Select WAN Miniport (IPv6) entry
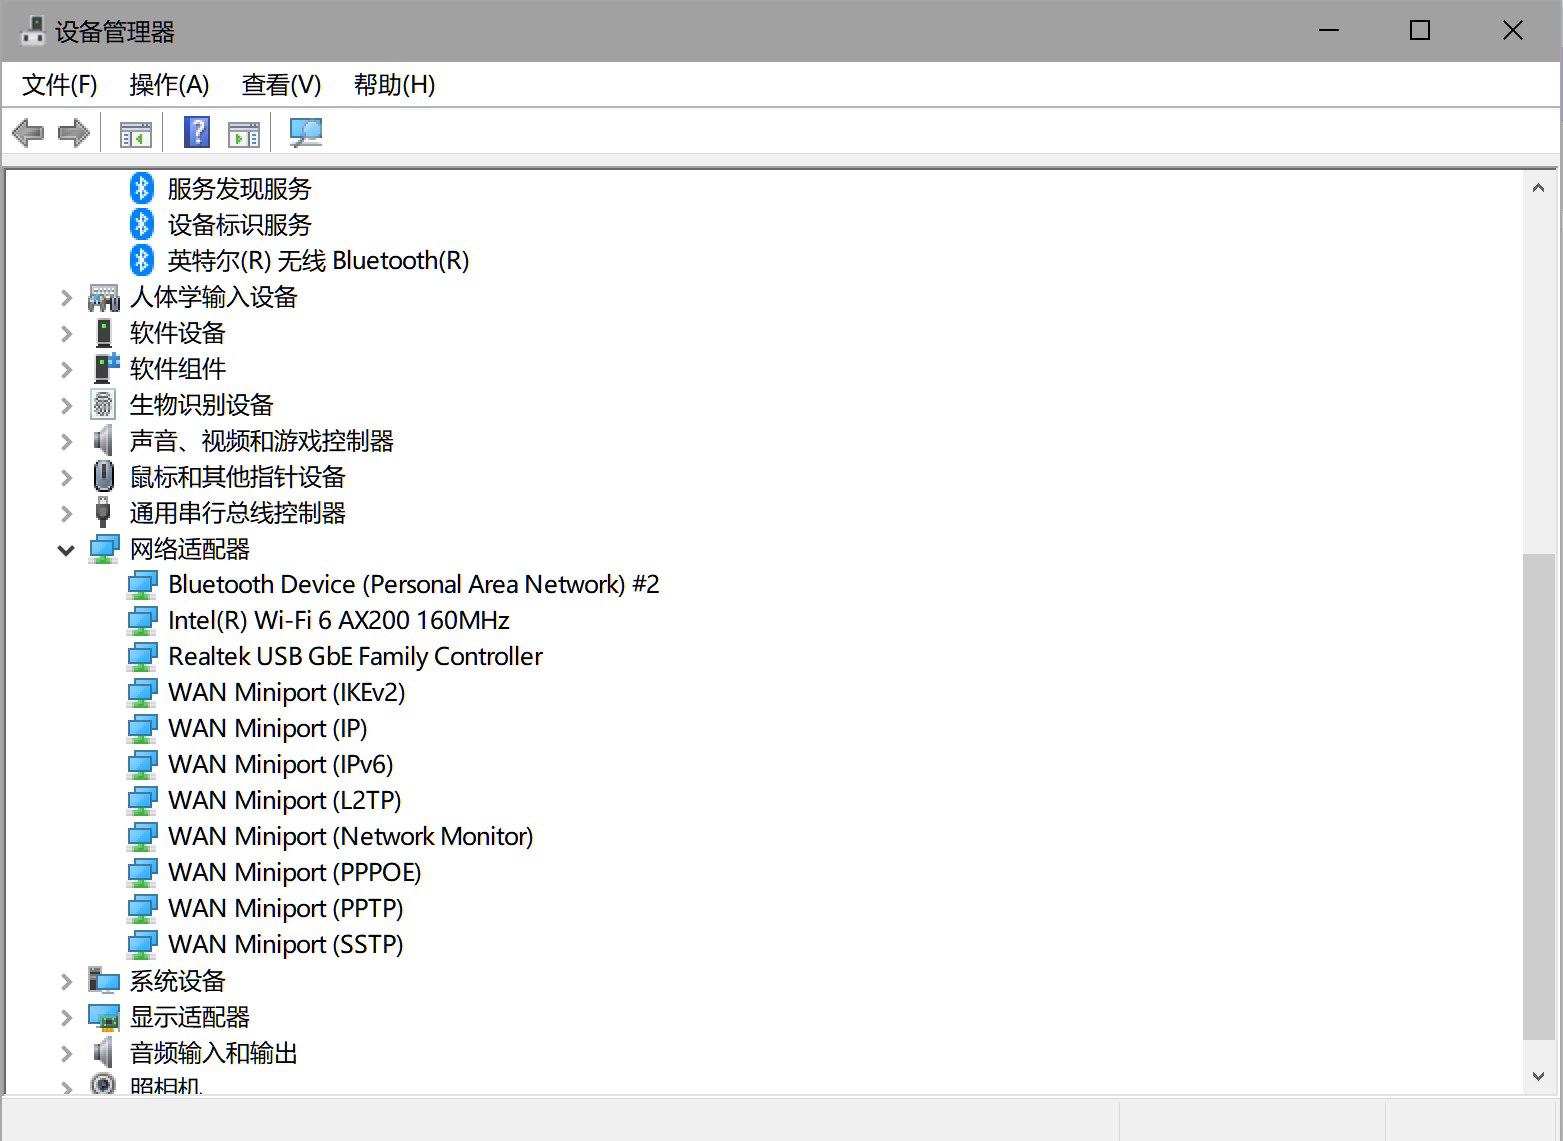 point(281,764)
